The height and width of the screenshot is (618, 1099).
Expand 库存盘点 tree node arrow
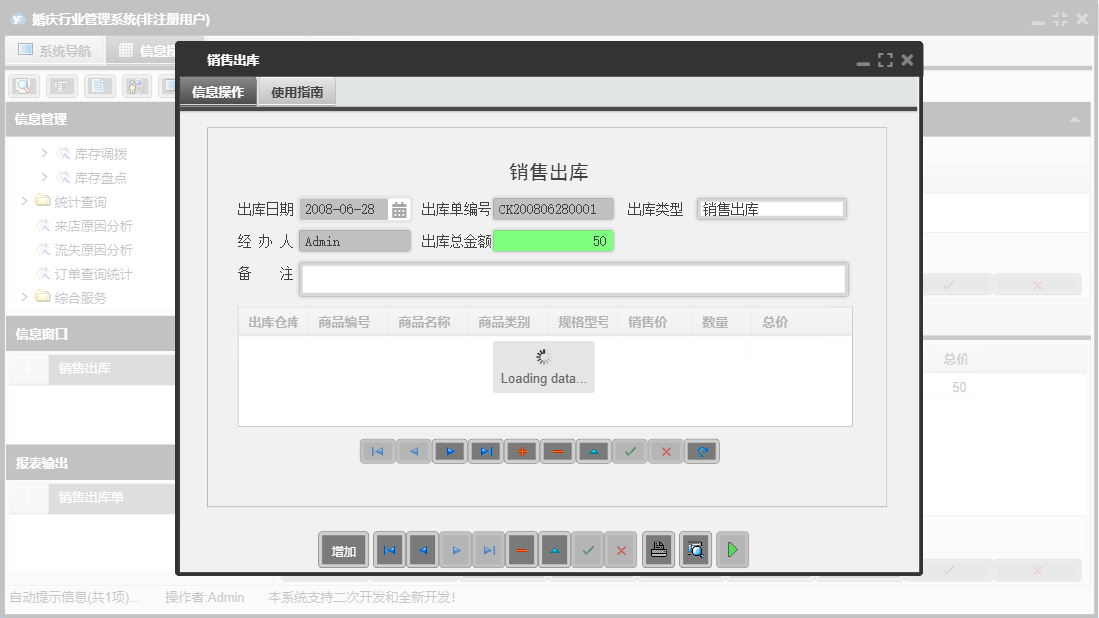click(x=44, y=177)
